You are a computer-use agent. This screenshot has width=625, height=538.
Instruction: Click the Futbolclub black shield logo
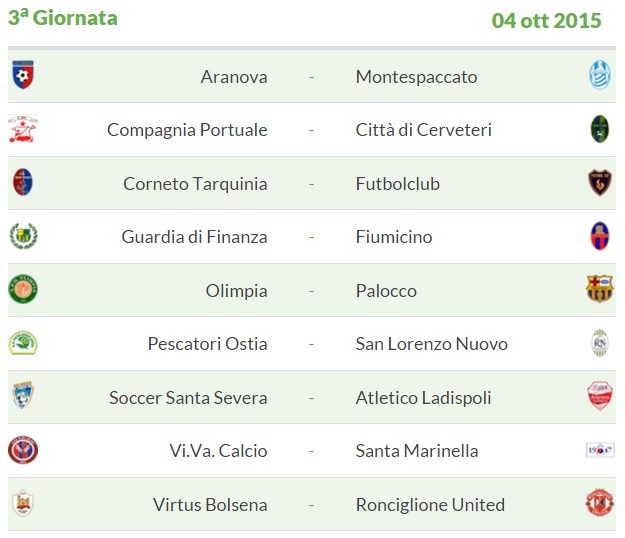(599, 183)
